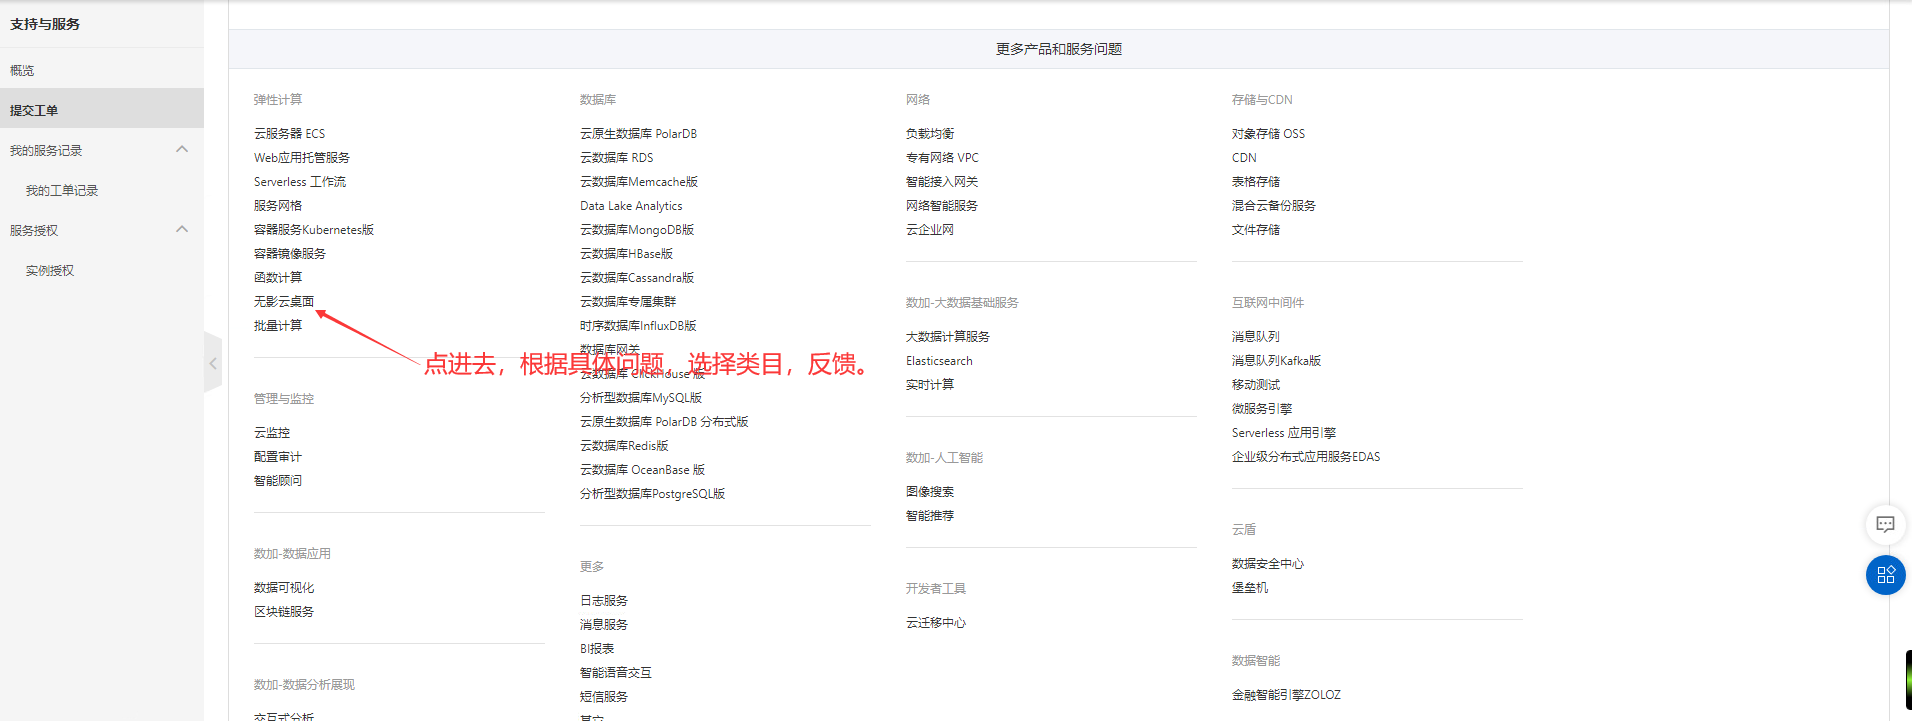Open Elasticsearch link

(x=939, y=360)
